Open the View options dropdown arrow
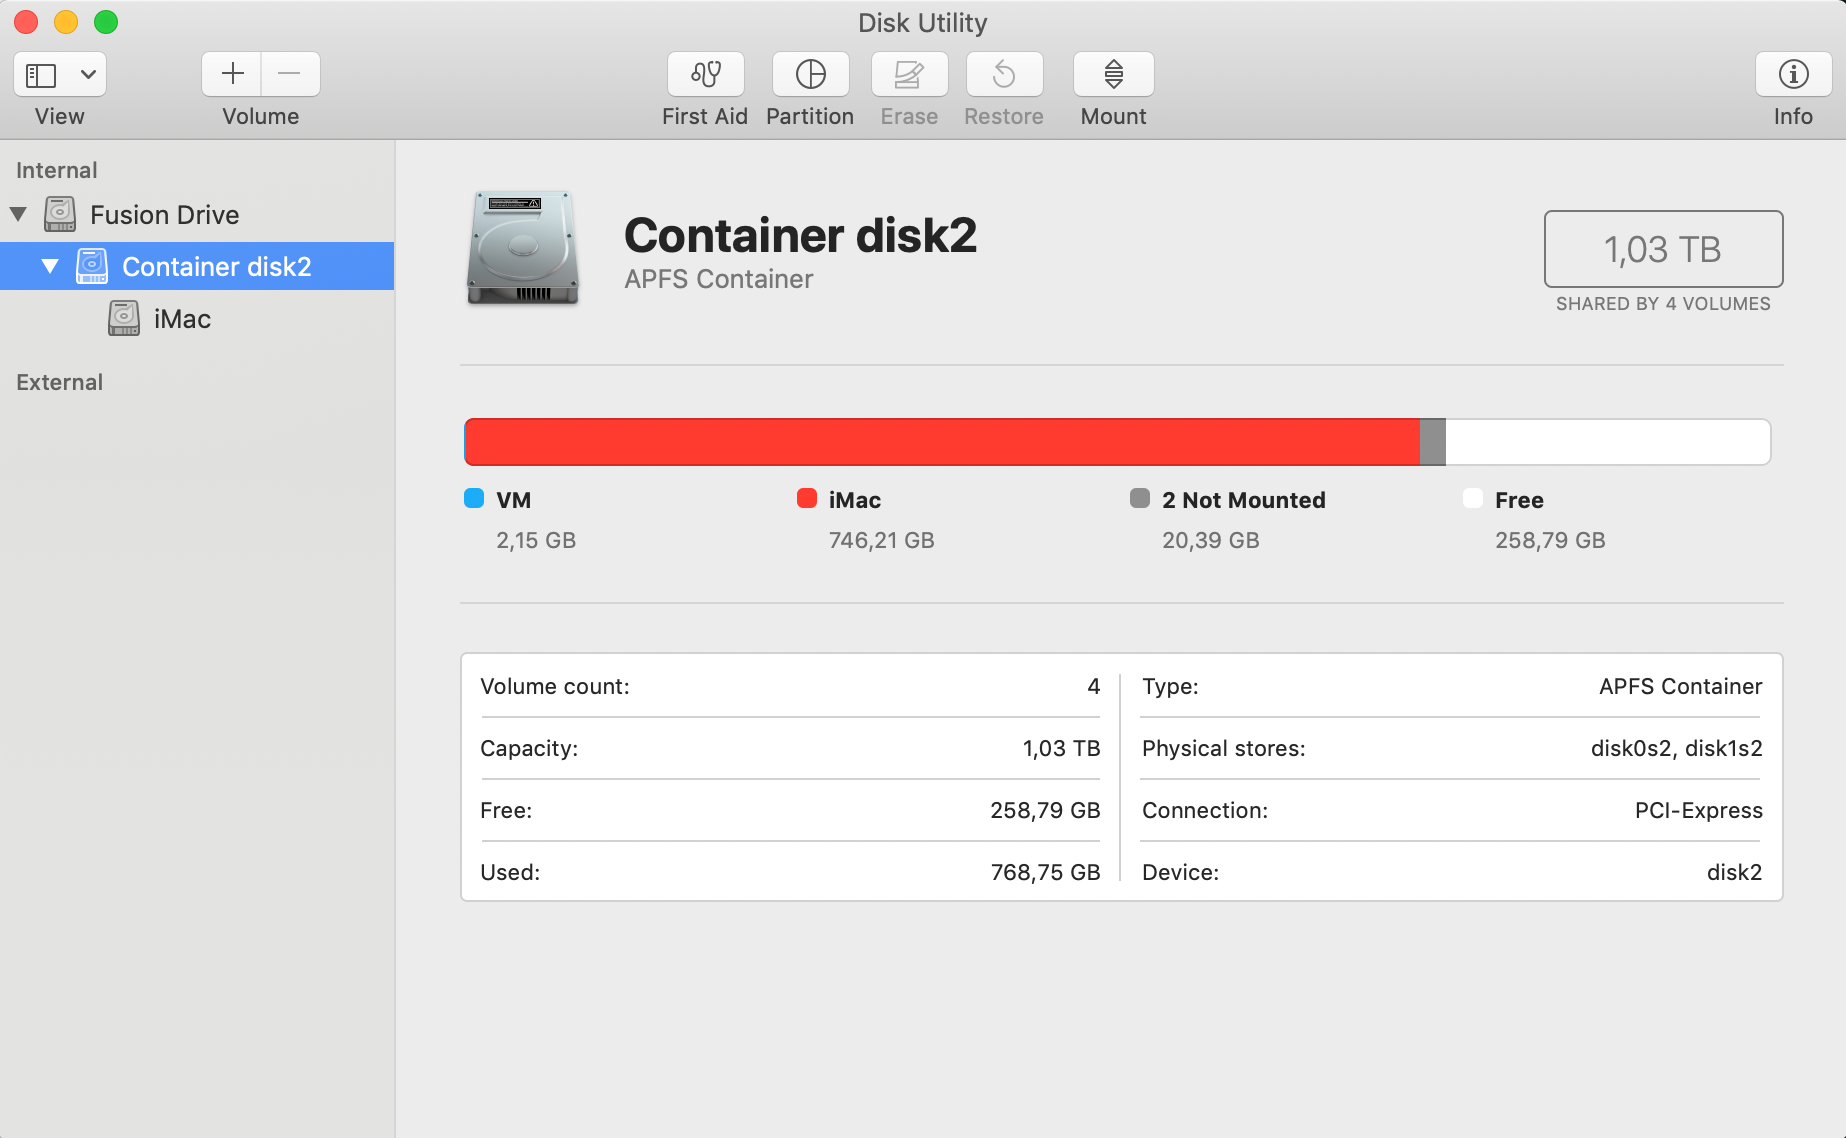Image resolution: width=1846 pixels, height=1138 pixels. click(x=88, y=75)
